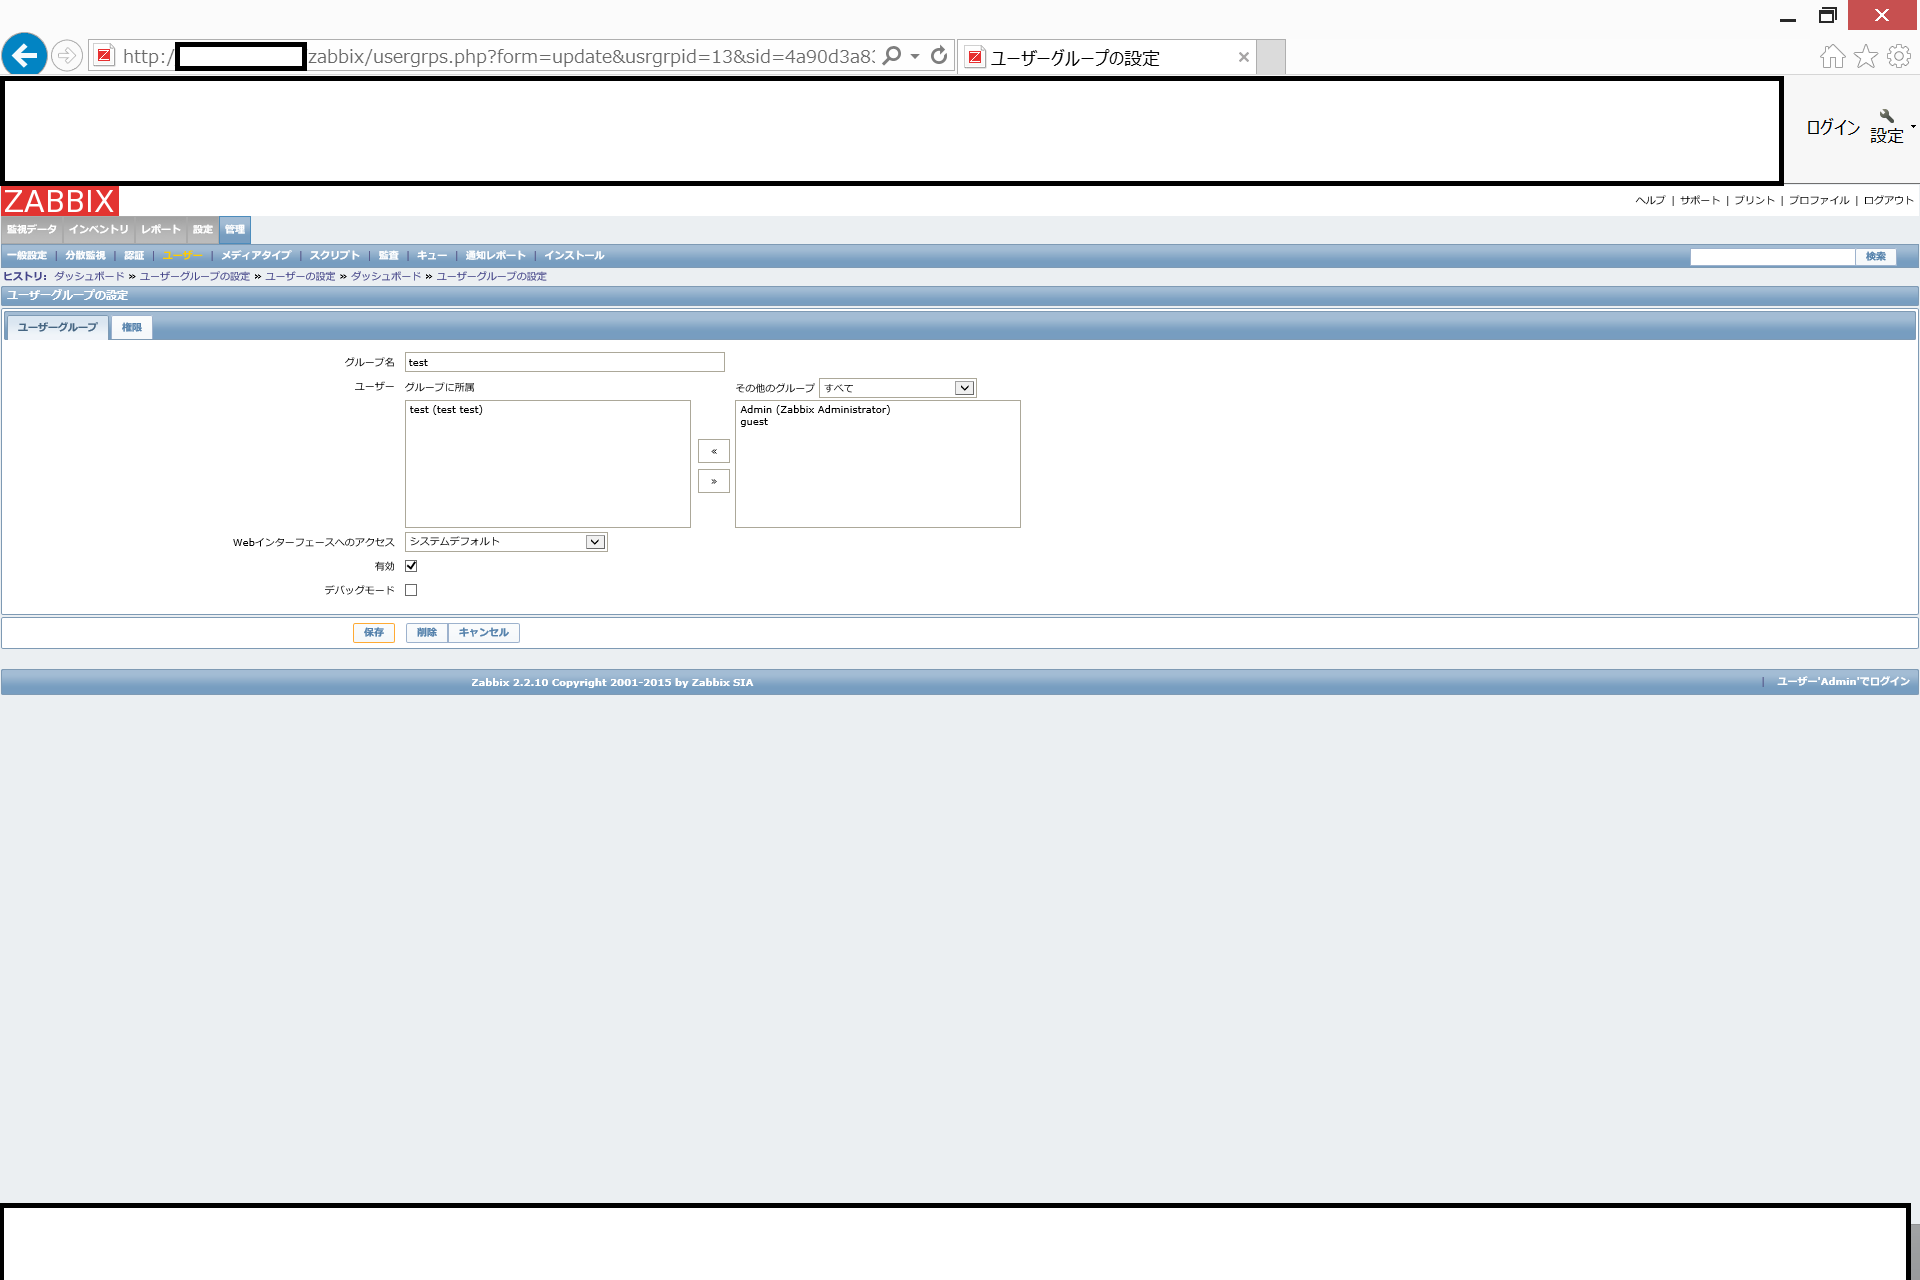Open the その他のグループ dropdown
The width and height of the screenshot is (1920, 1280).
point(897,388)
